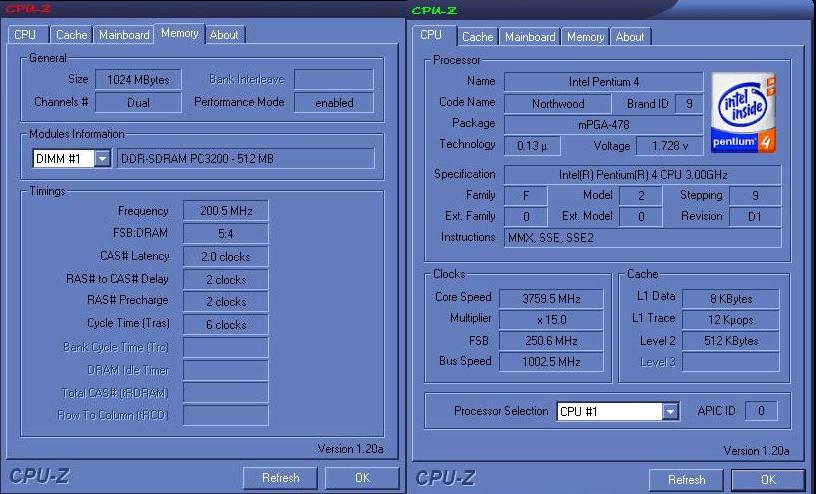
Task: Open Cache tab in left window
Action: [71, 35]
